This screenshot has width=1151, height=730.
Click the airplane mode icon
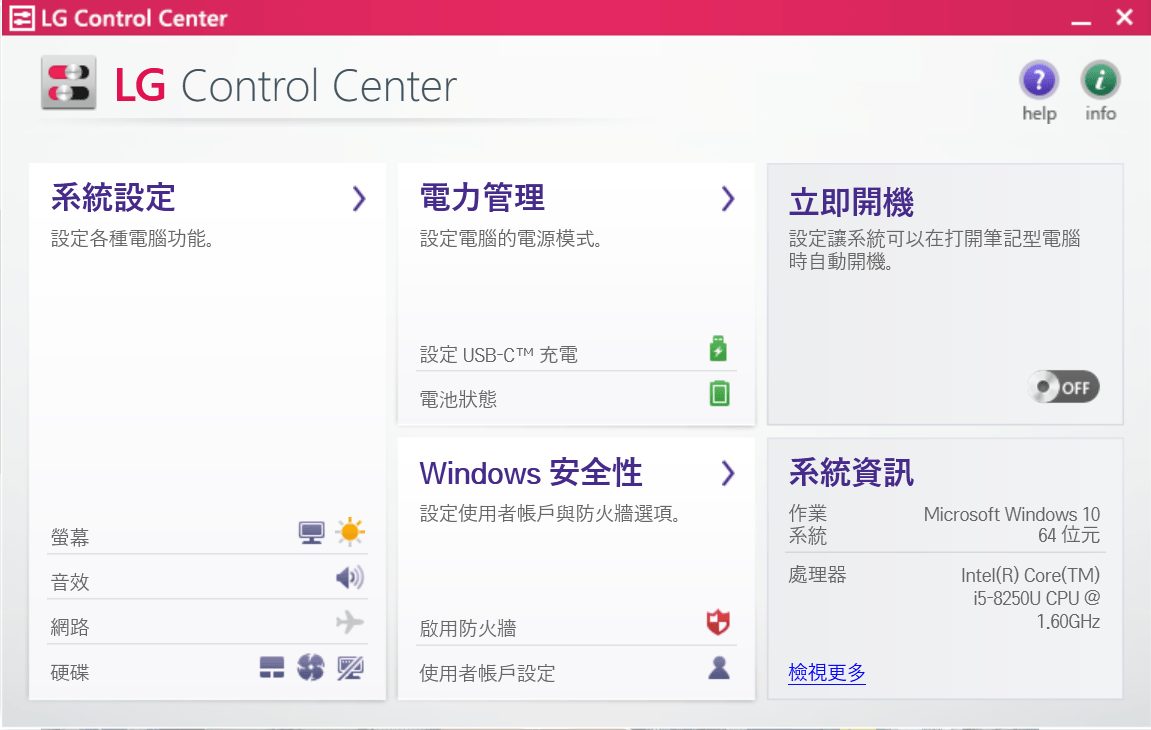[x=350, y=622]
